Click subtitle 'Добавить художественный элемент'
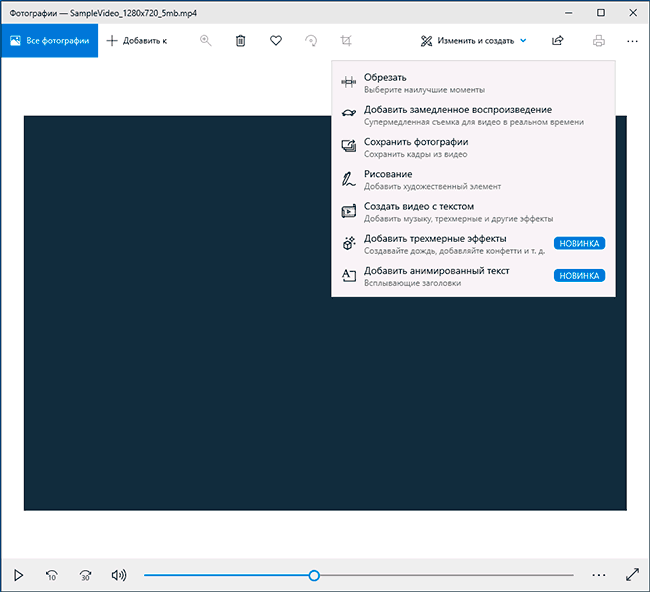Image resolution: width=650 pixels, height=592 pixels. (x=432, y=187)
